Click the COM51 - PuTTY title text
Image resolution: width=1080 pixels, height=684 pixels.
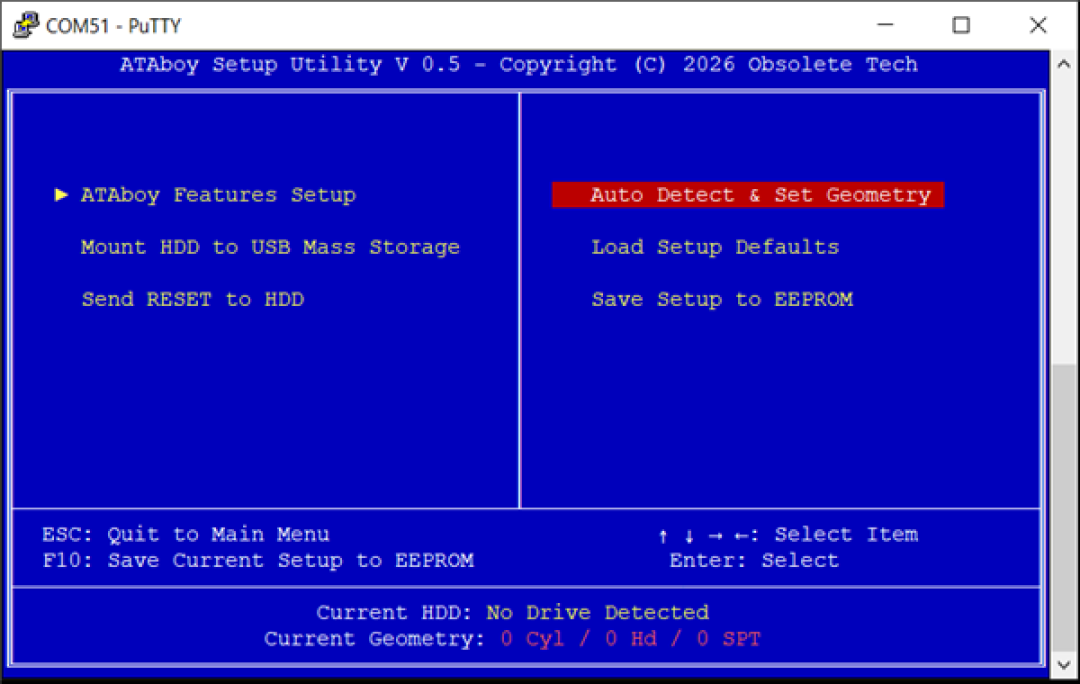click(x=113, y=26)
